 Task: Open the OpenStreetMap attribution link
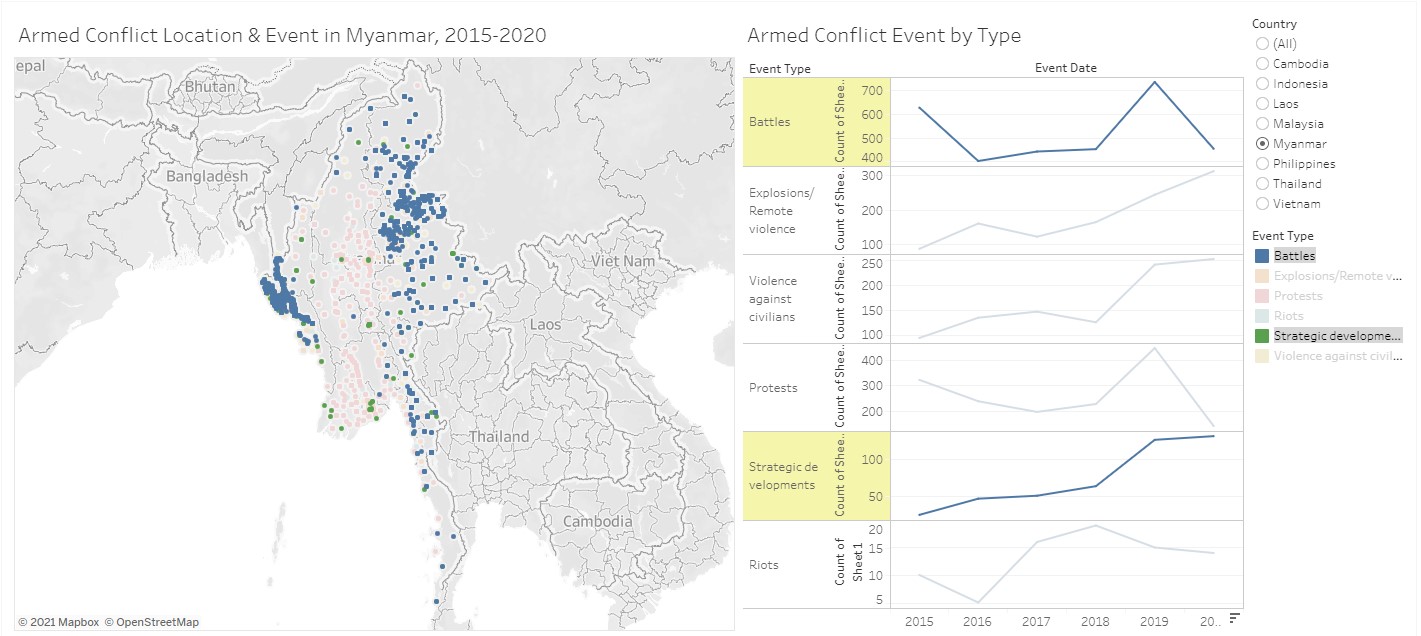154,622
